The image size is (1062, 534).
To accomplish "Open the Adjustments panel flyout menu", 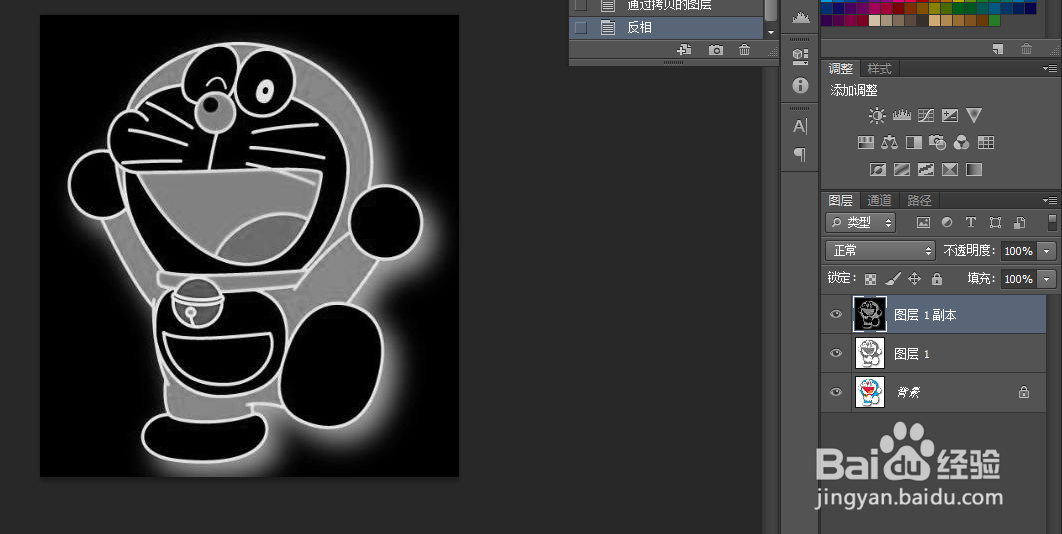I will [x=1050, y=68].
